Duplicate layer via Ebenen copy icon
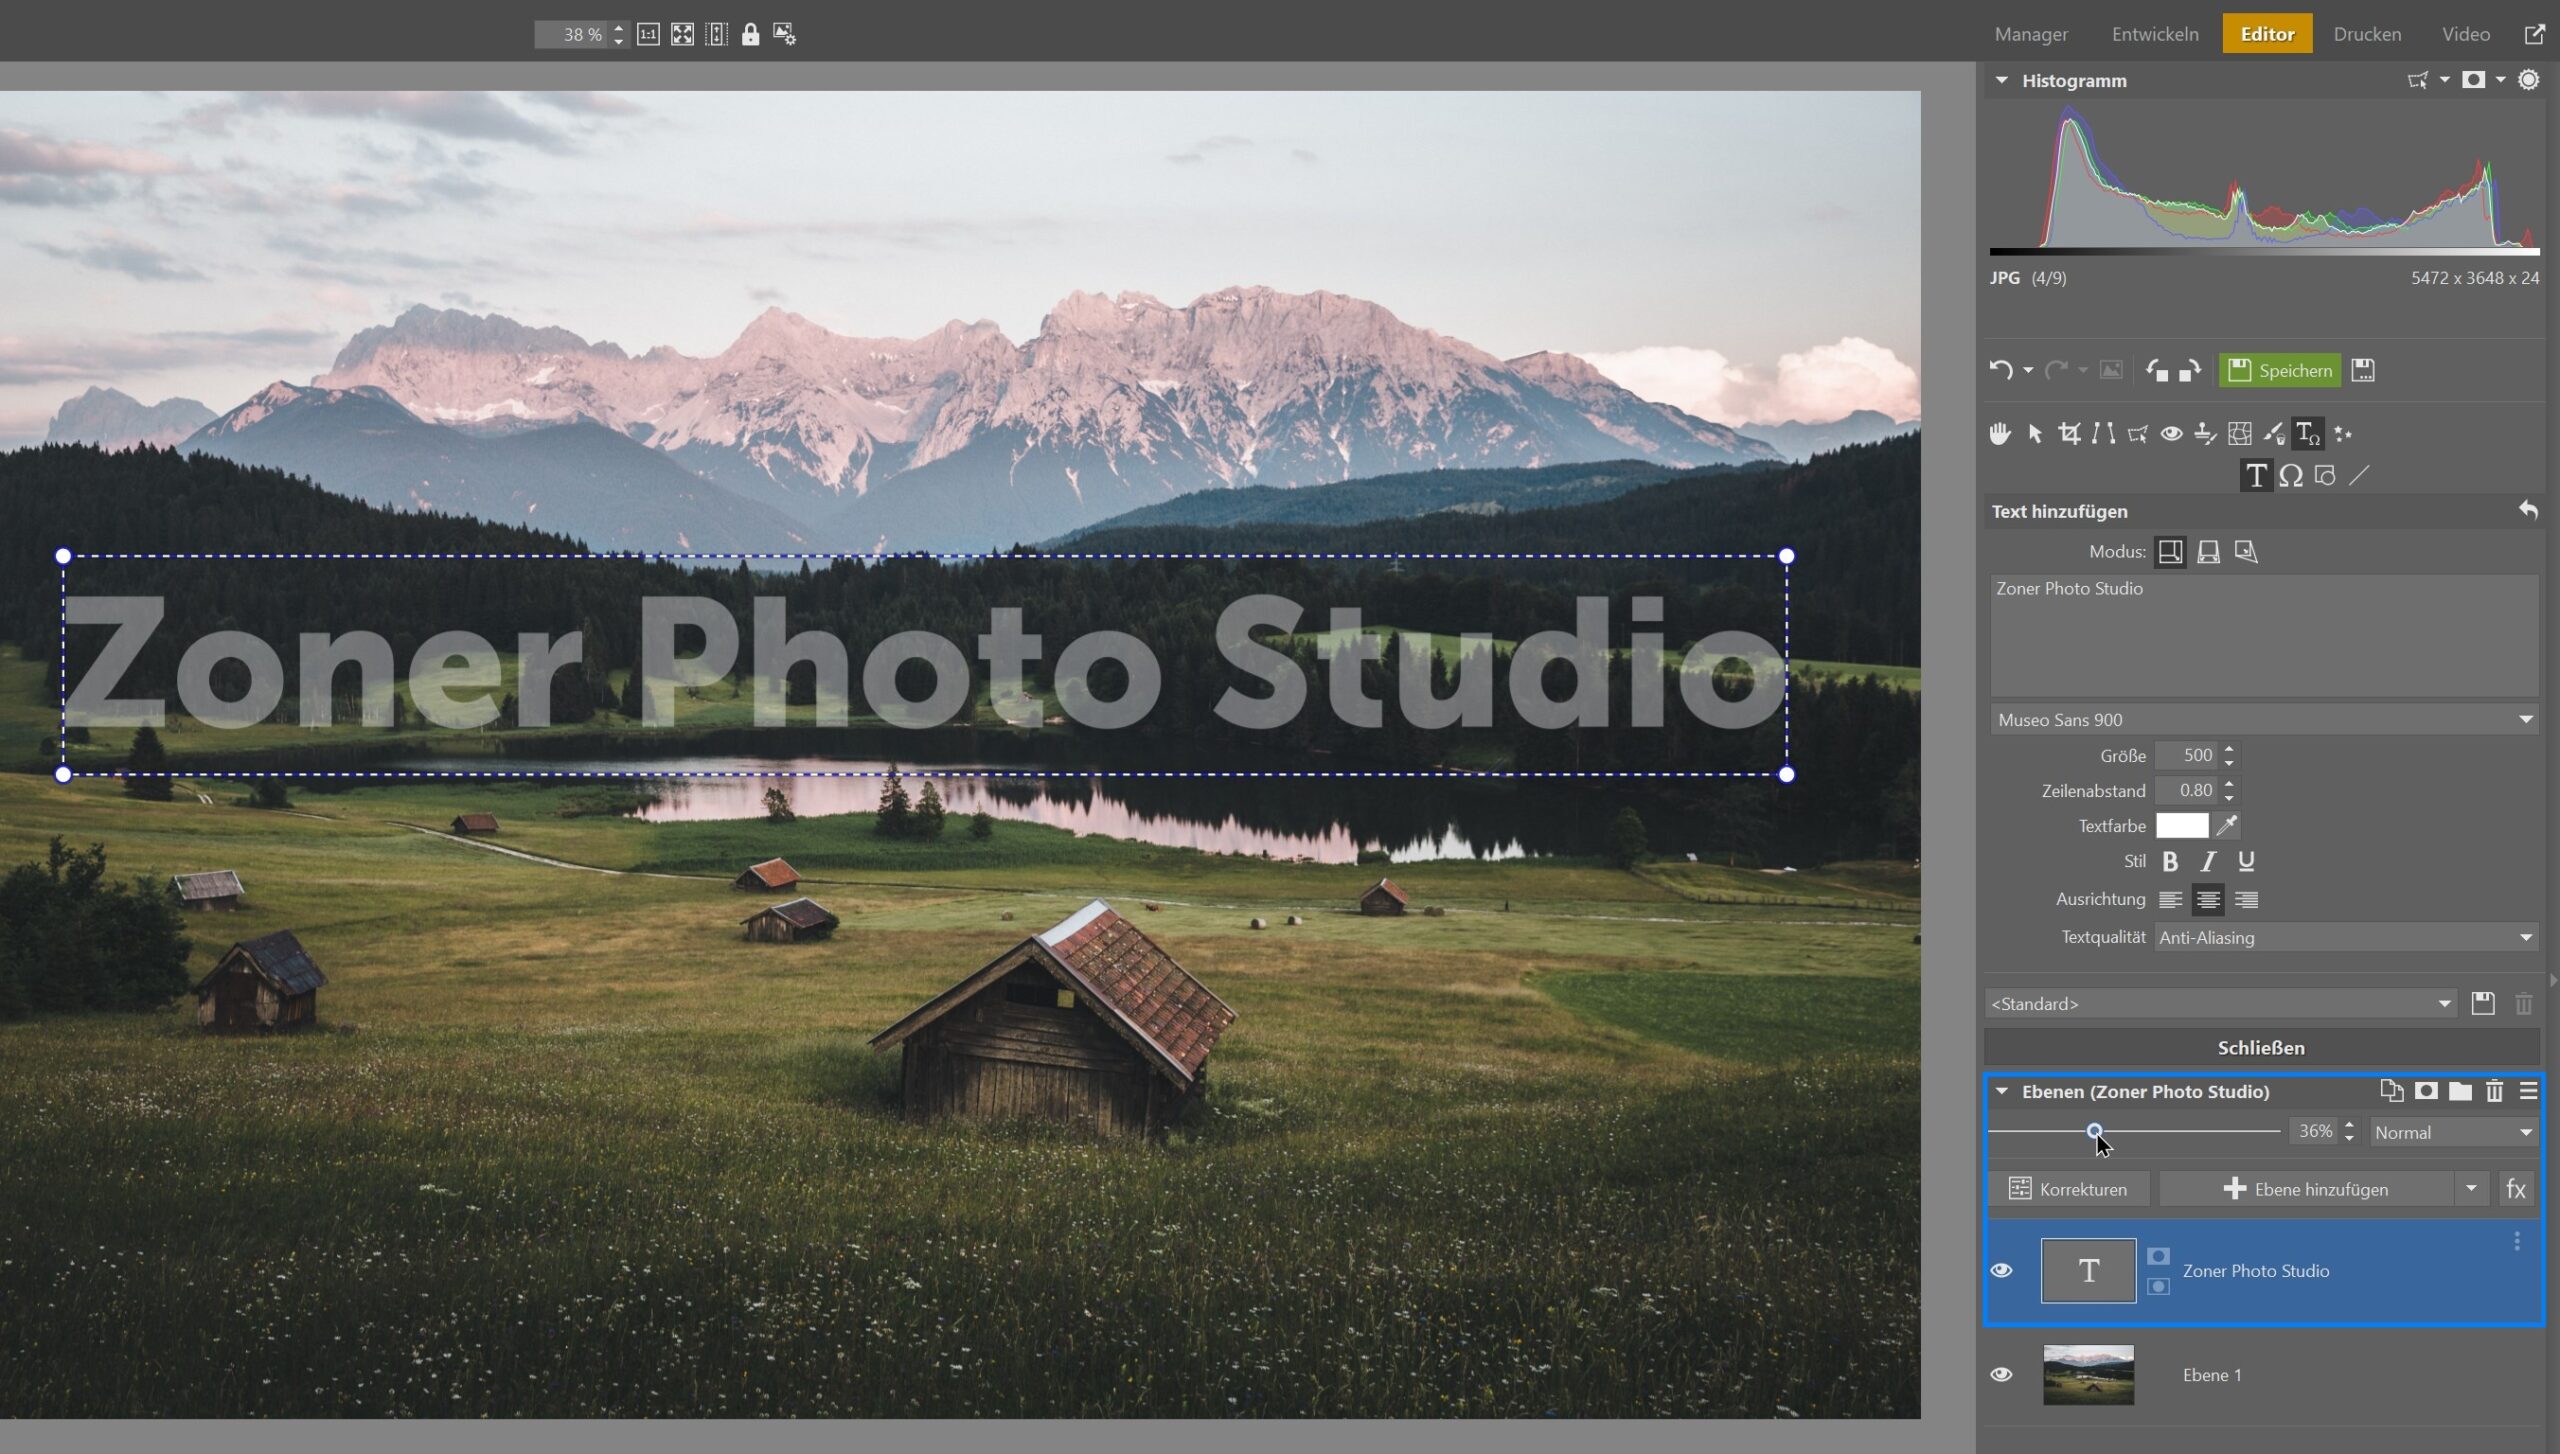Image resolution: width=2560 pixels, height=1454 pixels. 2391,1091
